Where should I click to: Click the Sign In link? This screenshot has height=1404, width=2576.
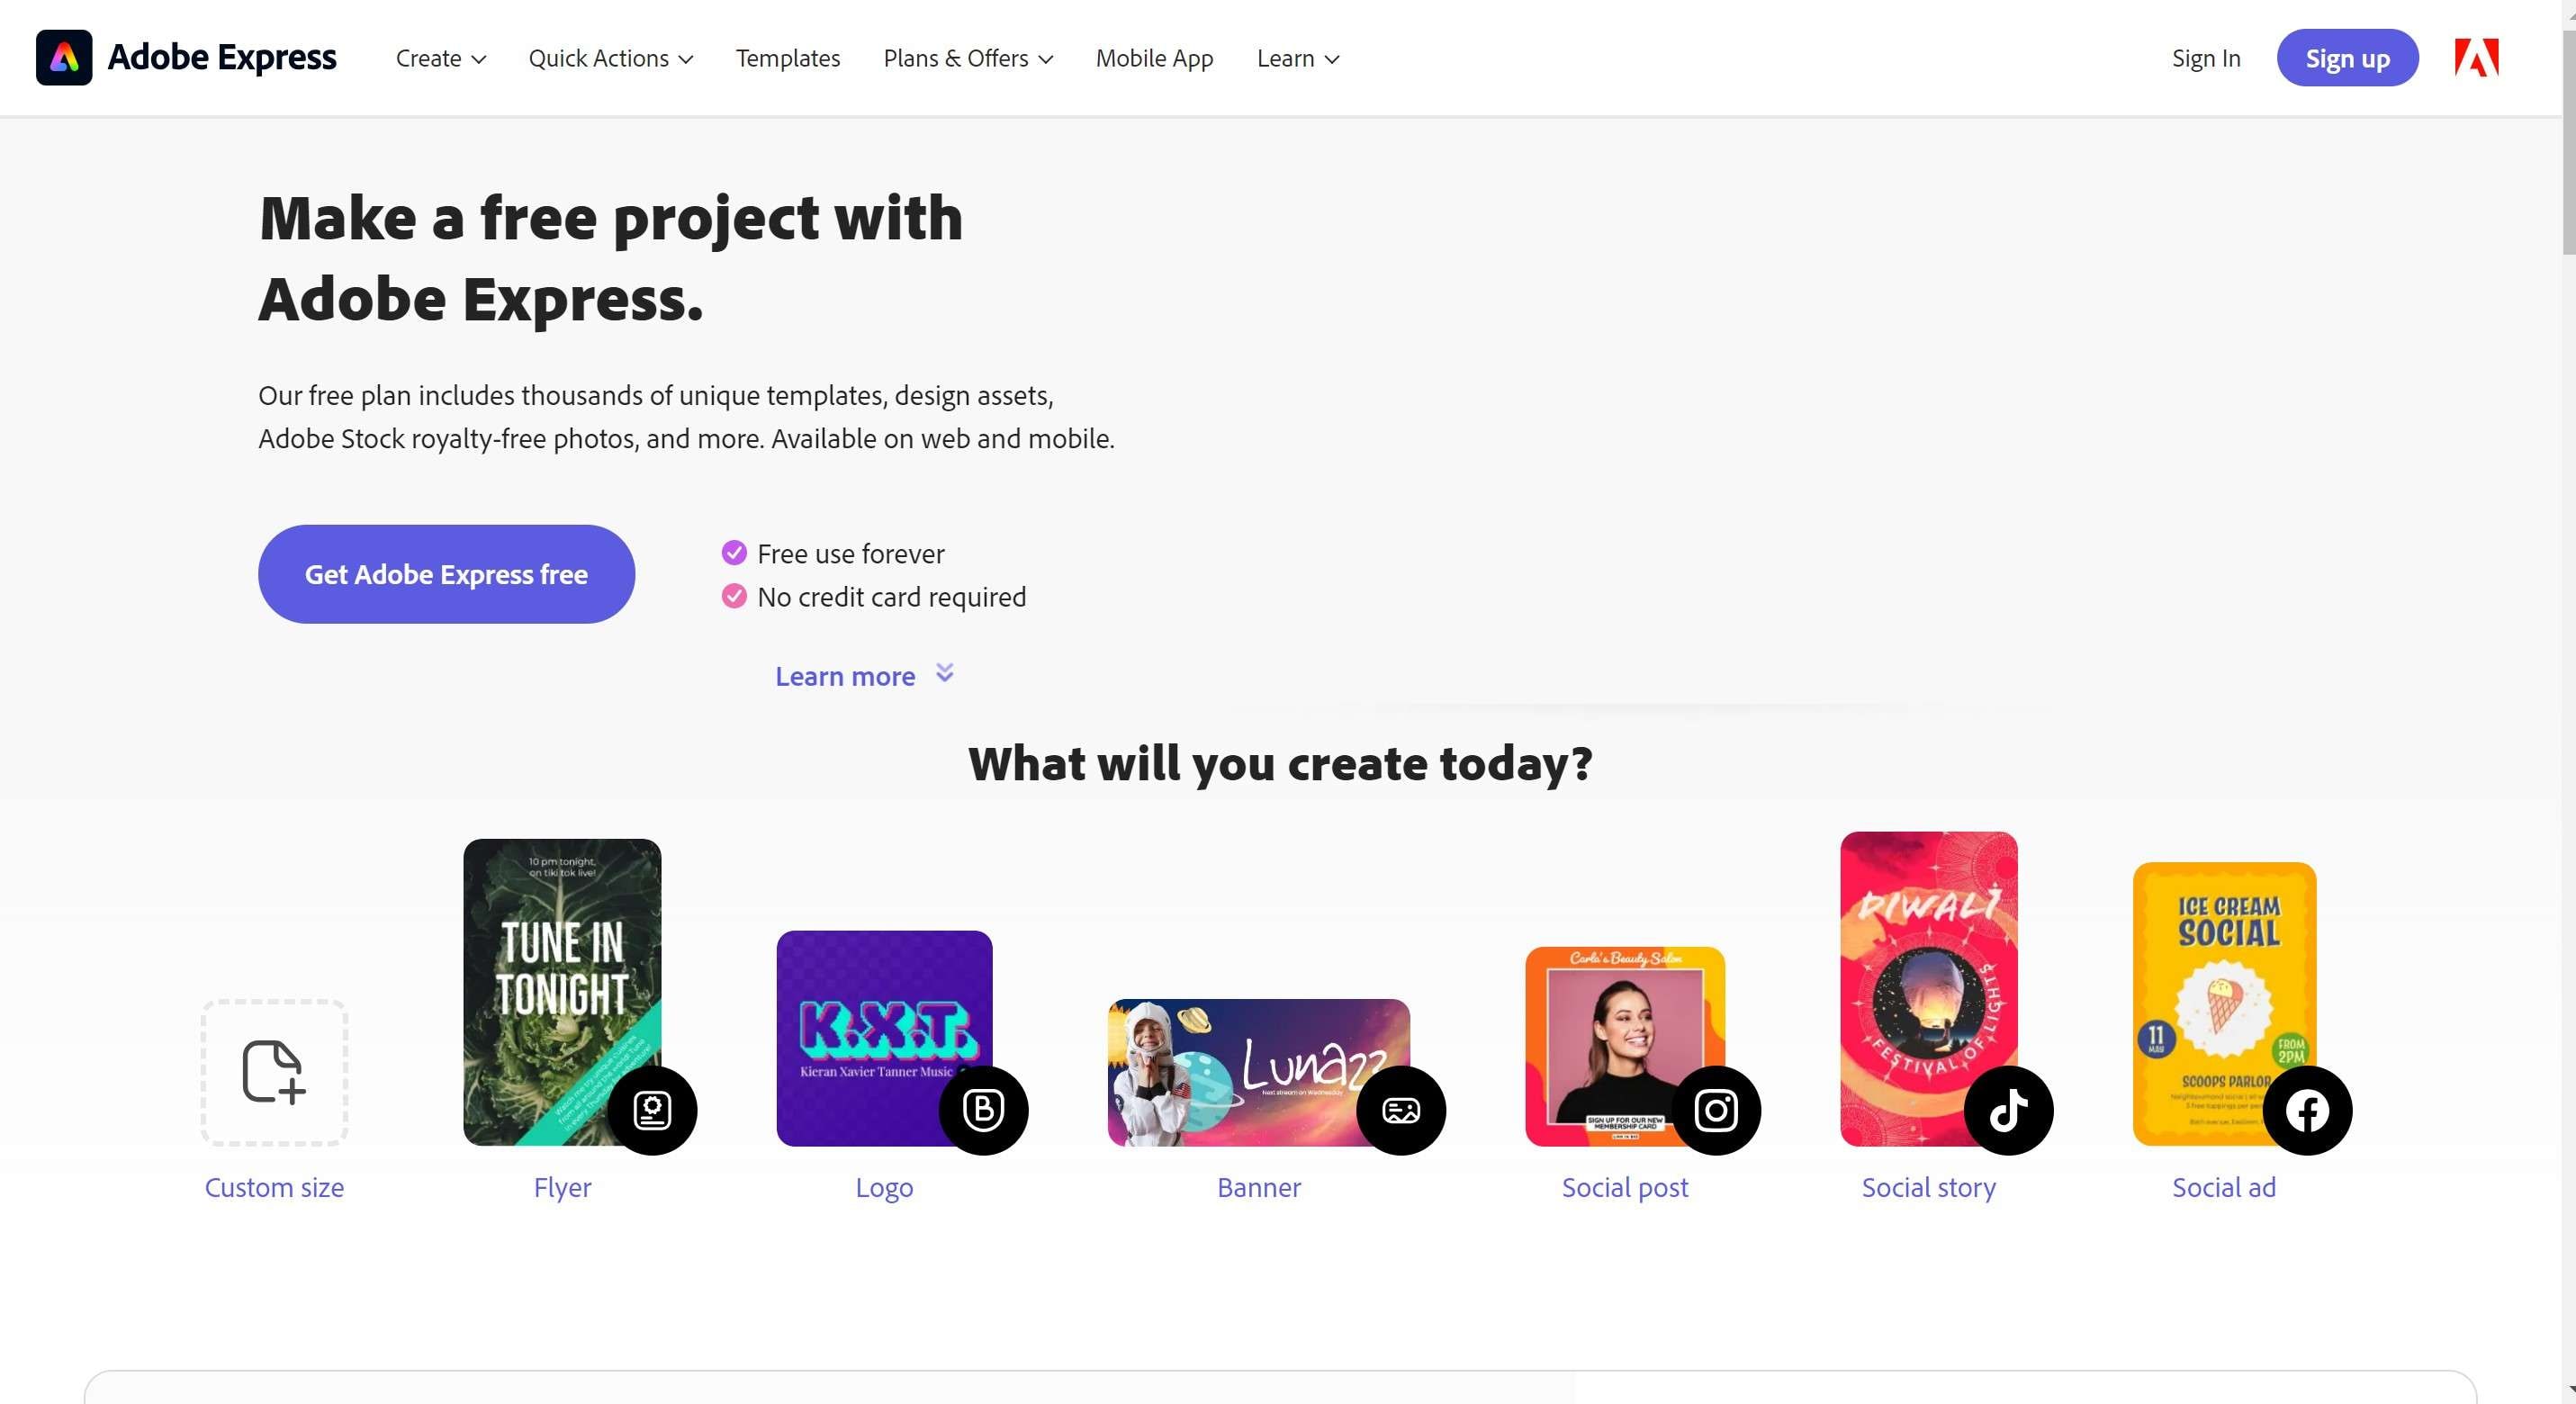2205,59
